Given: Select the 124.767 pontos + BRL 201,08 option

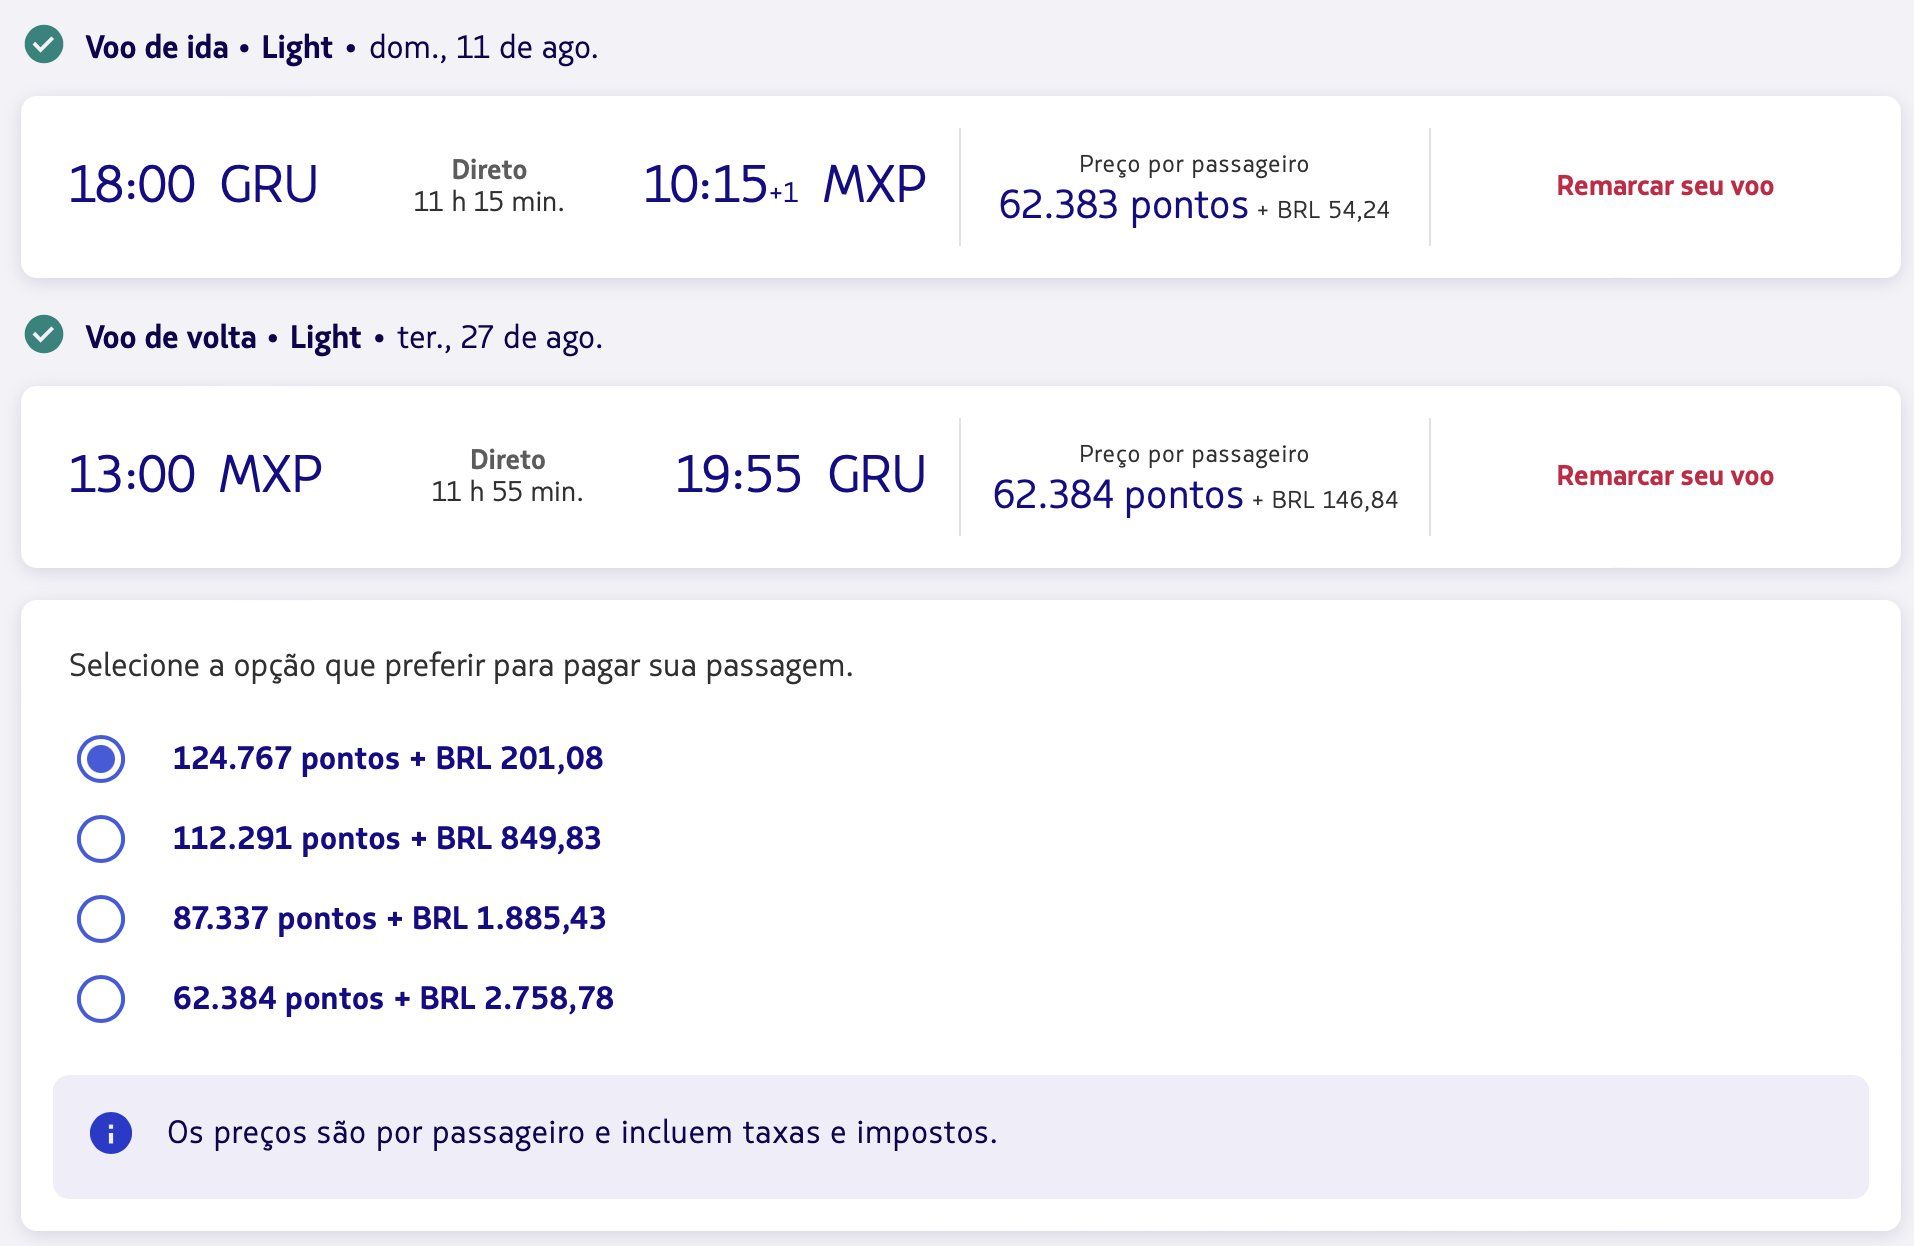Looking at the screenshot, I should click(101, 759).
